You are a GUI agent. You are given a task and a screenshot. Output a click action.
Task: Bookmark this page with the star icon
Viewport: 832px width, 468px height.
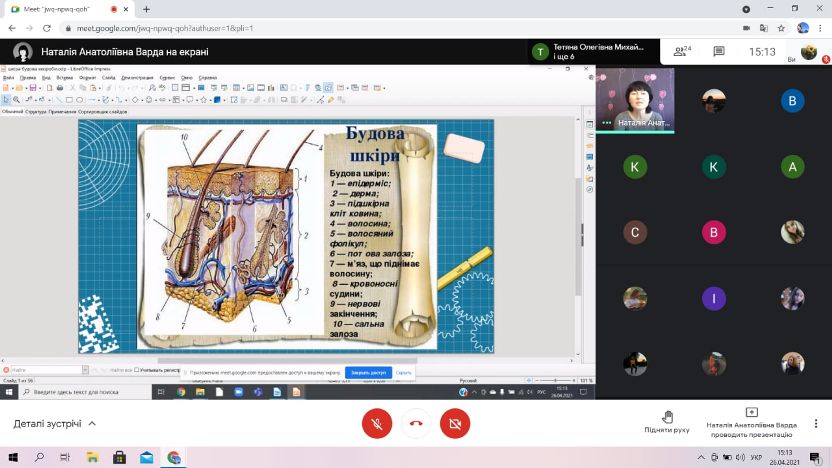point(780,28)
